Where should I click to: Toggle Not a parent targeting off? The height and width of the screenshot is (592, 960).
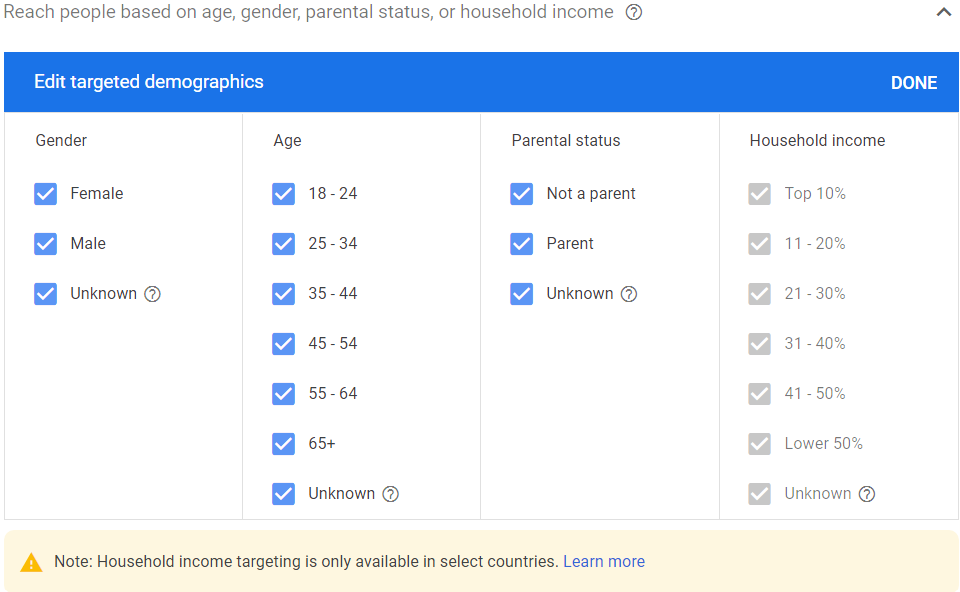click(521, 193)
